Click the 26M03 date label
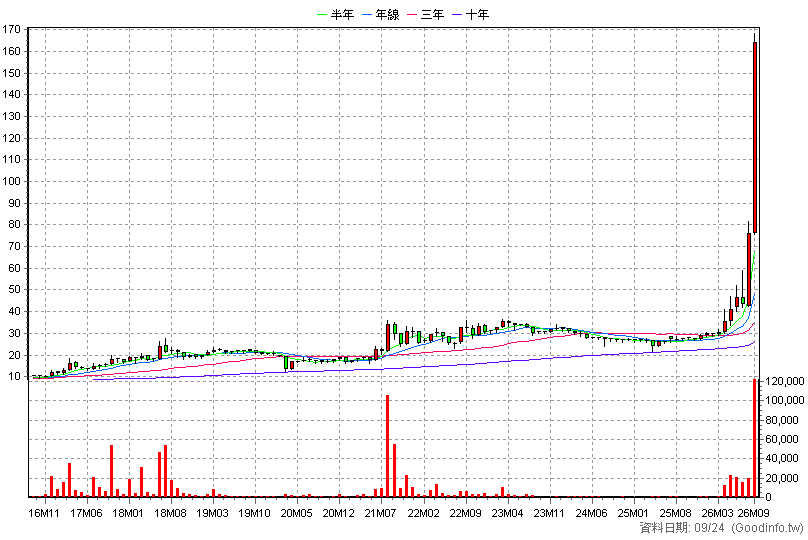This screenshot has width=808, height=540. tap(718, 513)
